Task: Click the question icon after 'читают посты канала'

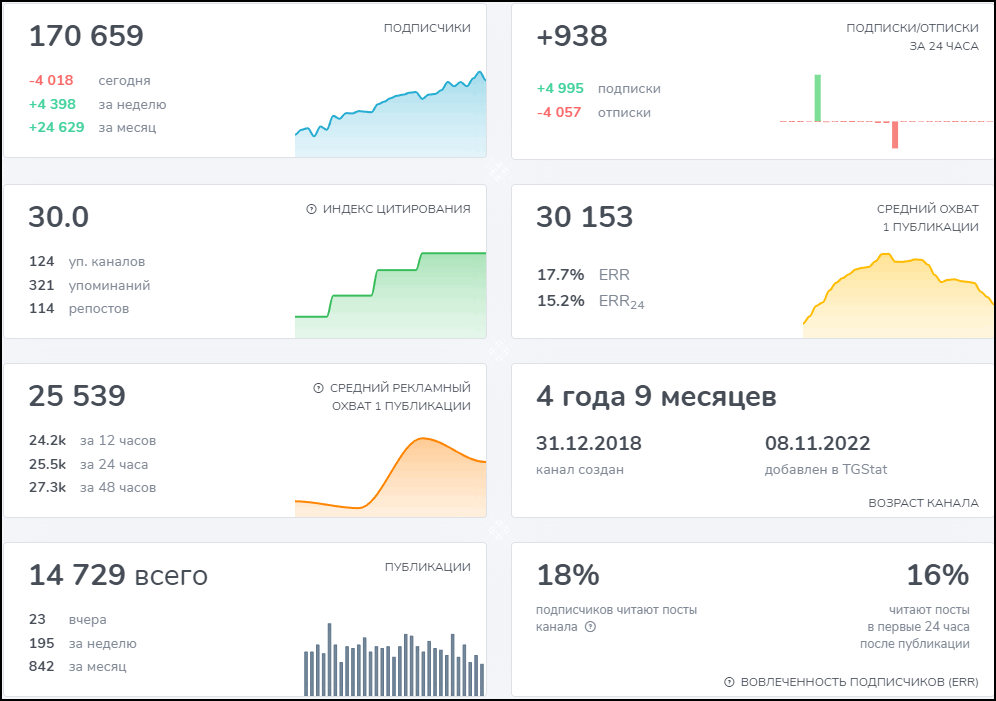Action: point(590,627)
